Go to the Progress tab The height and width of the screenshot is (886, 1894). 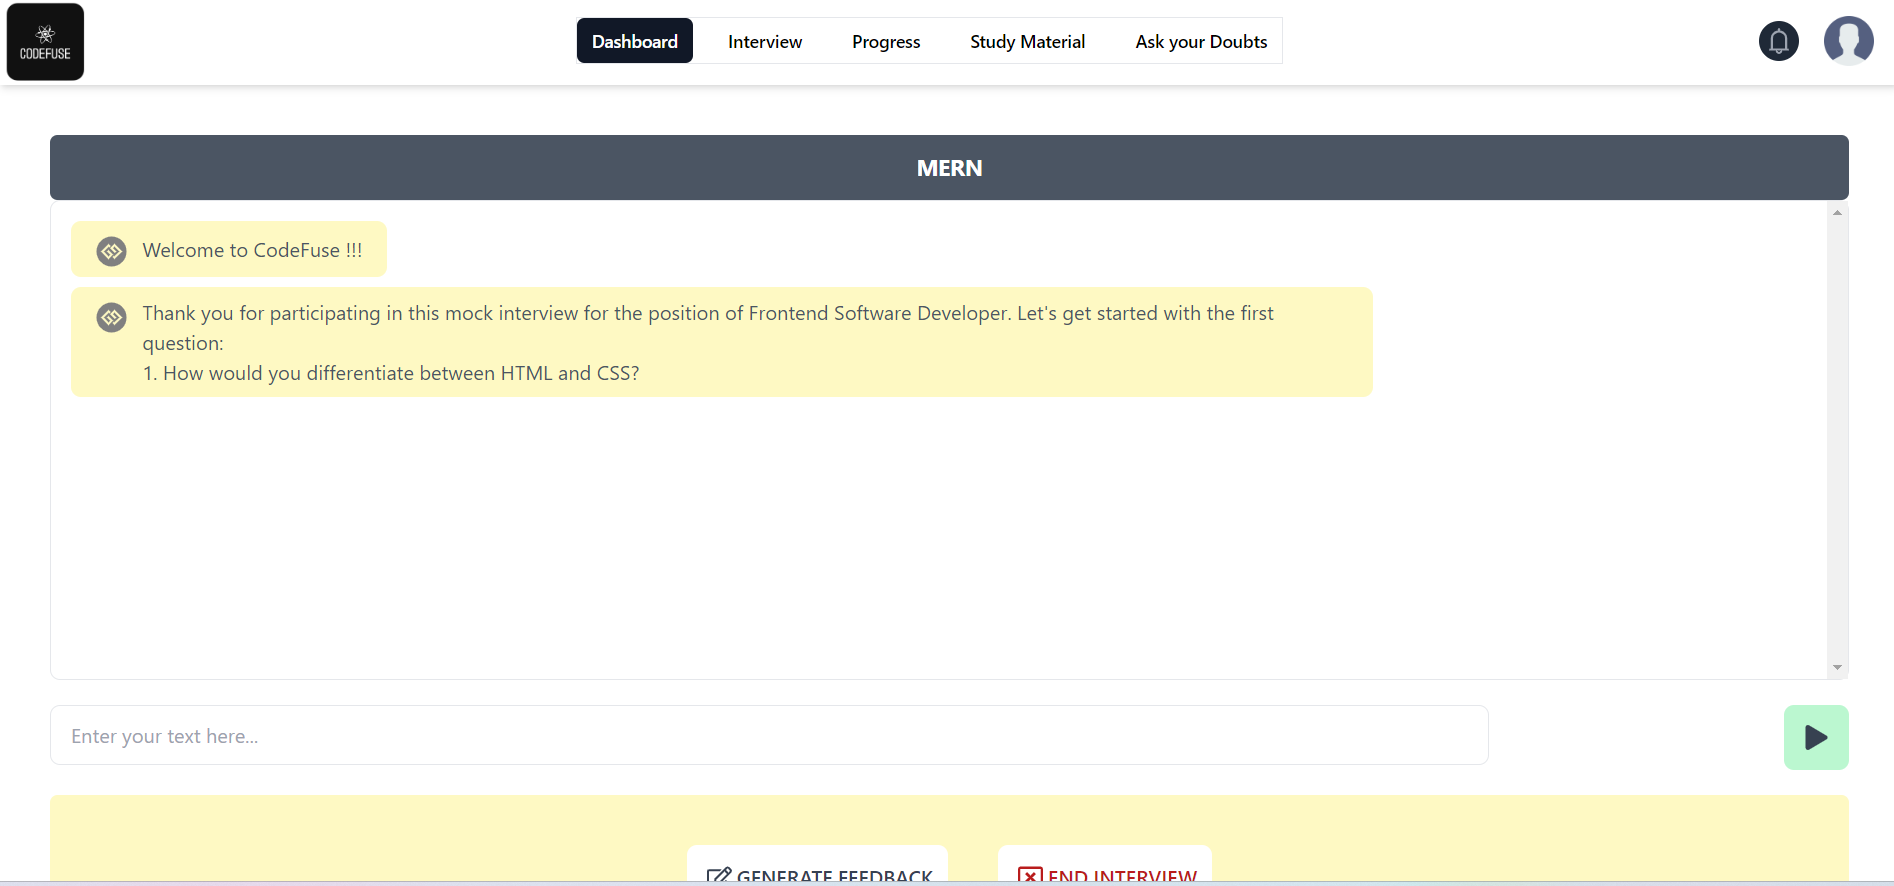tap(886, 41)
